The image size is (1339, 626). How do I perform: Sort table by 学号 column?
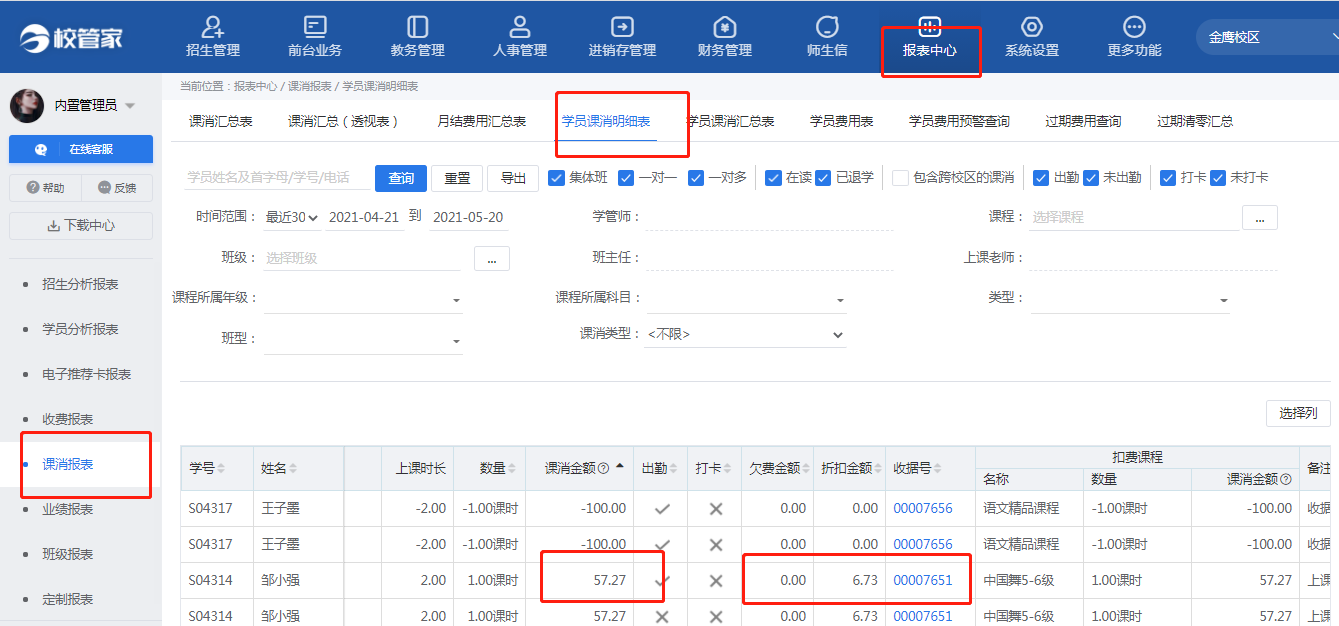220,468
